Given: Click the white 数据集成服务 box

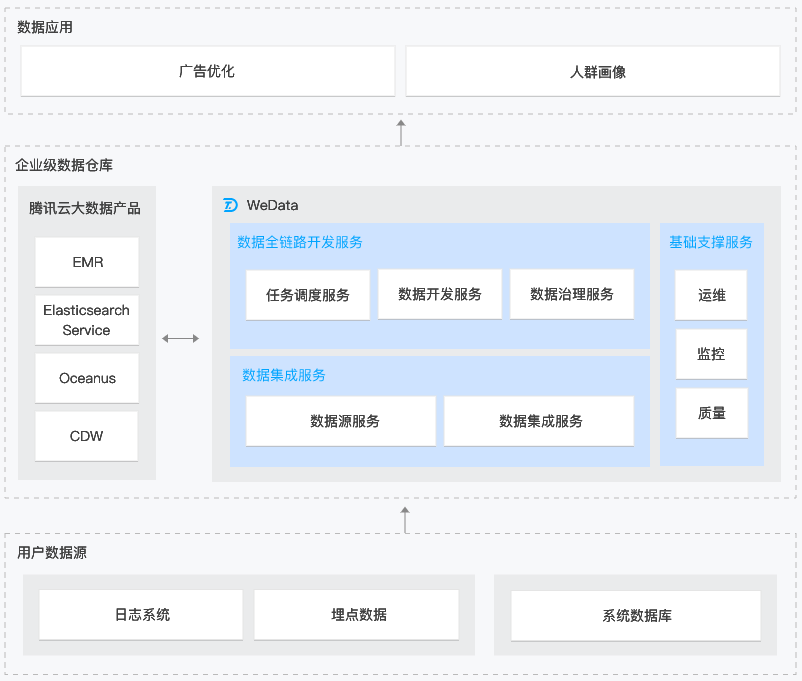Looking at the screenshot, I should [x=539, y=421].
